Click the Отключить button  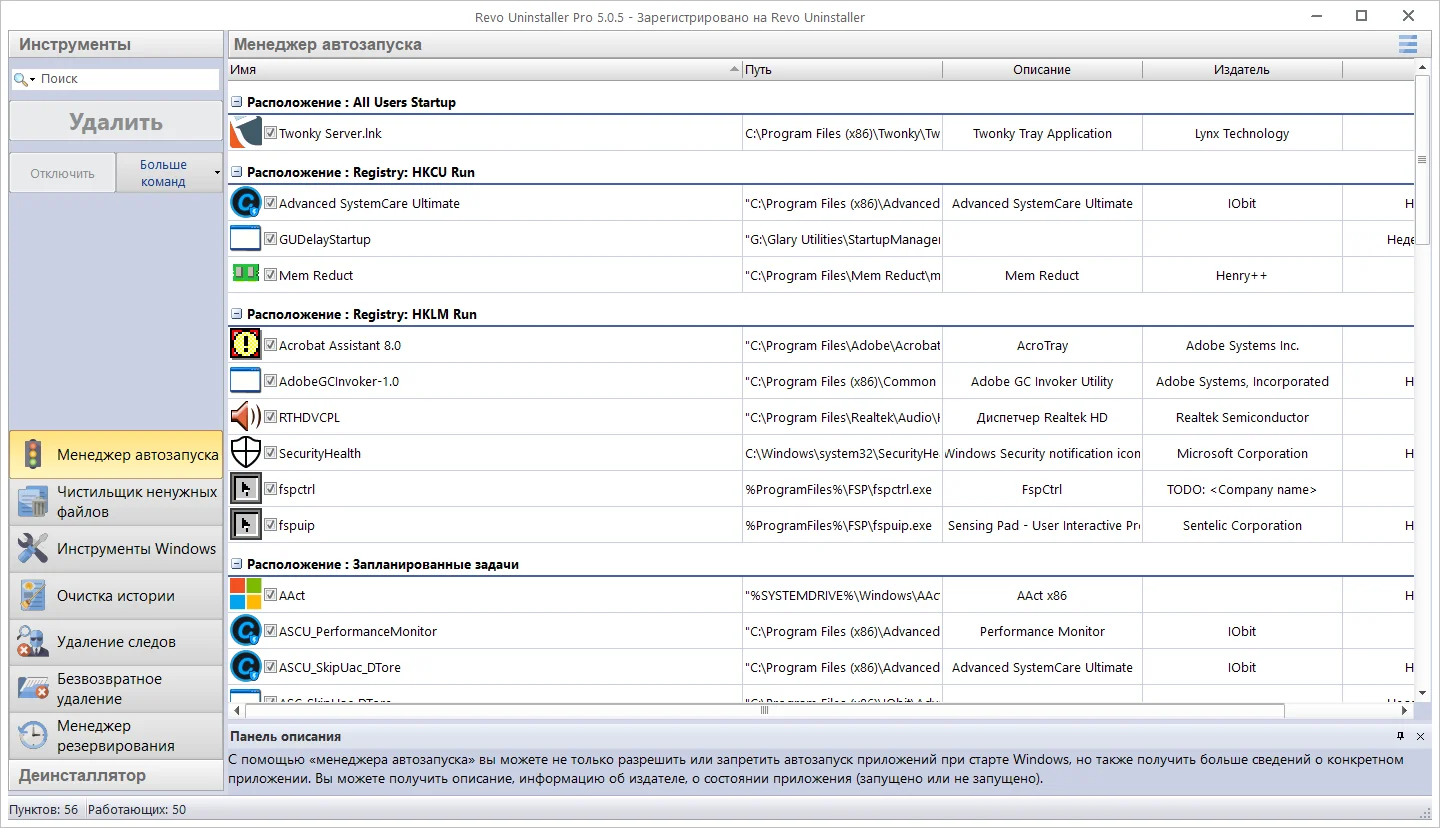62,173
